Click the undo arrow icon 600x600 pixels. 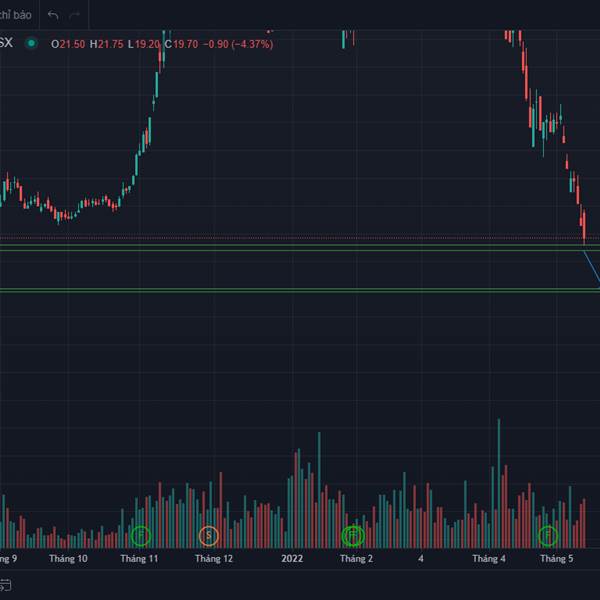coord(53,15)
